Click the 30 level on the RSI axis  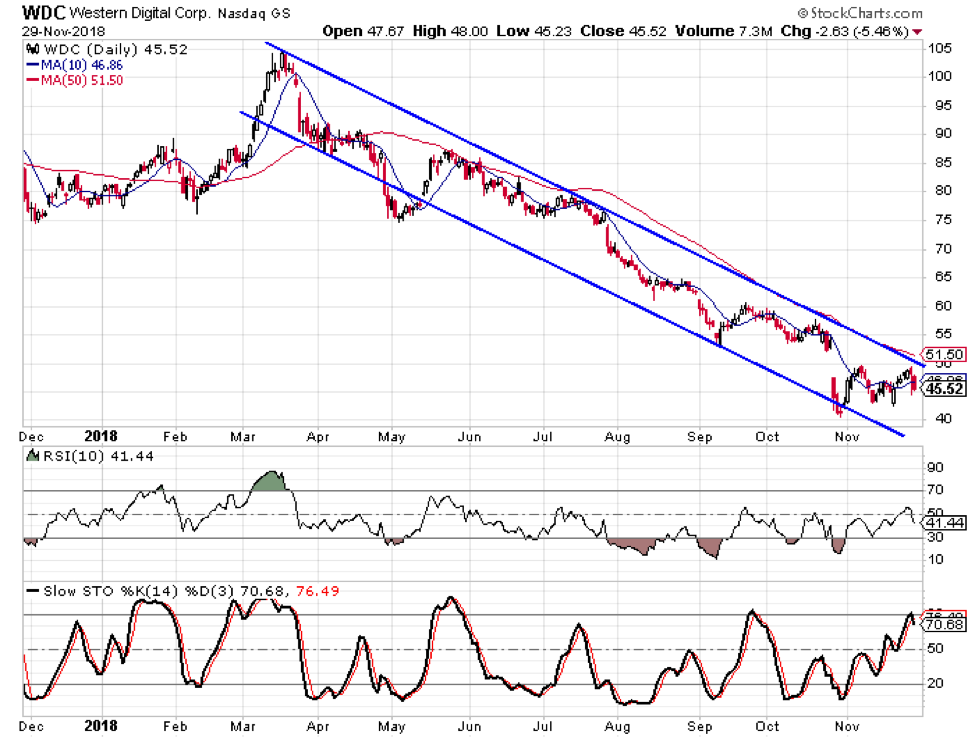(935, 538)
